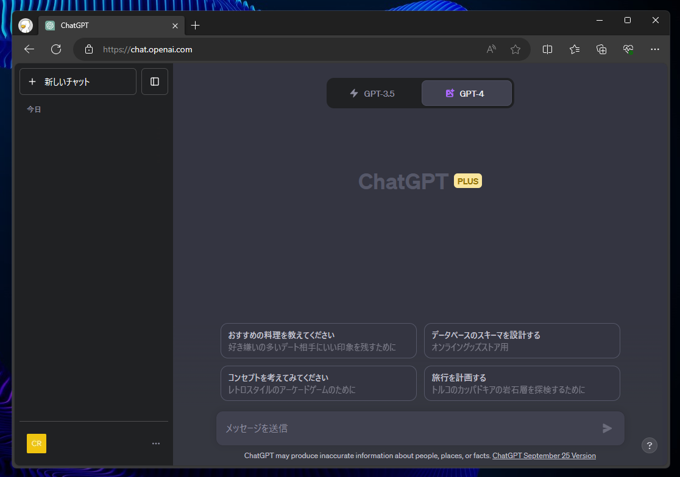Activate the Read Aloud icon

pos(491,49)
